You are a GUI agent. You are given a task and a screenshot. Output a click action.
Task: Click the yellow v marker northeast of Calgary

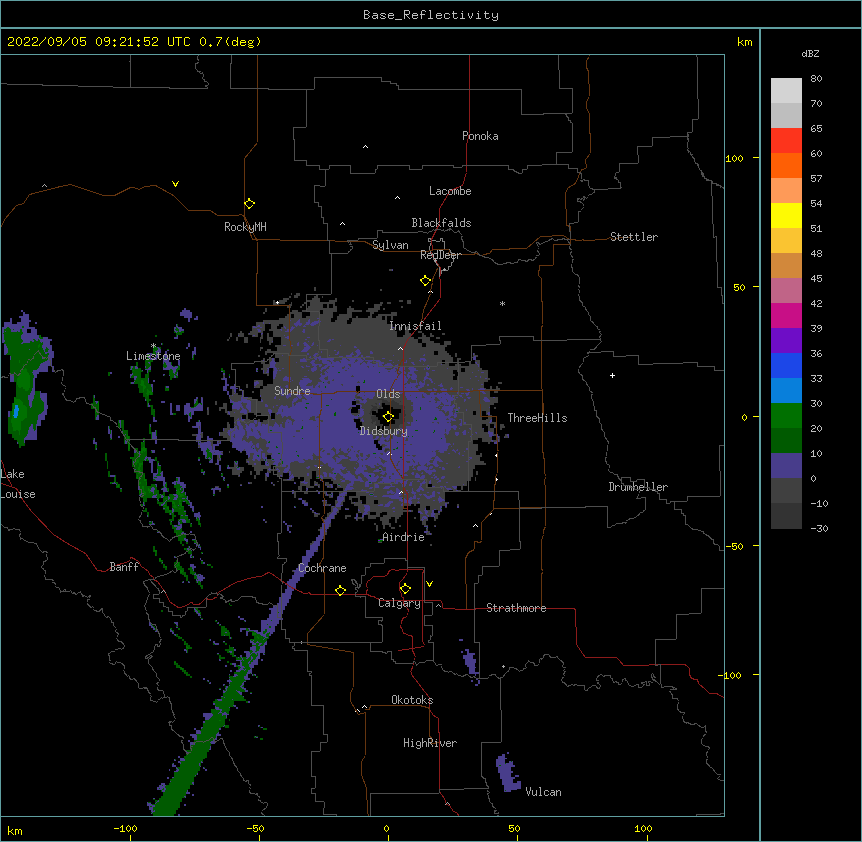coord(429,584)
